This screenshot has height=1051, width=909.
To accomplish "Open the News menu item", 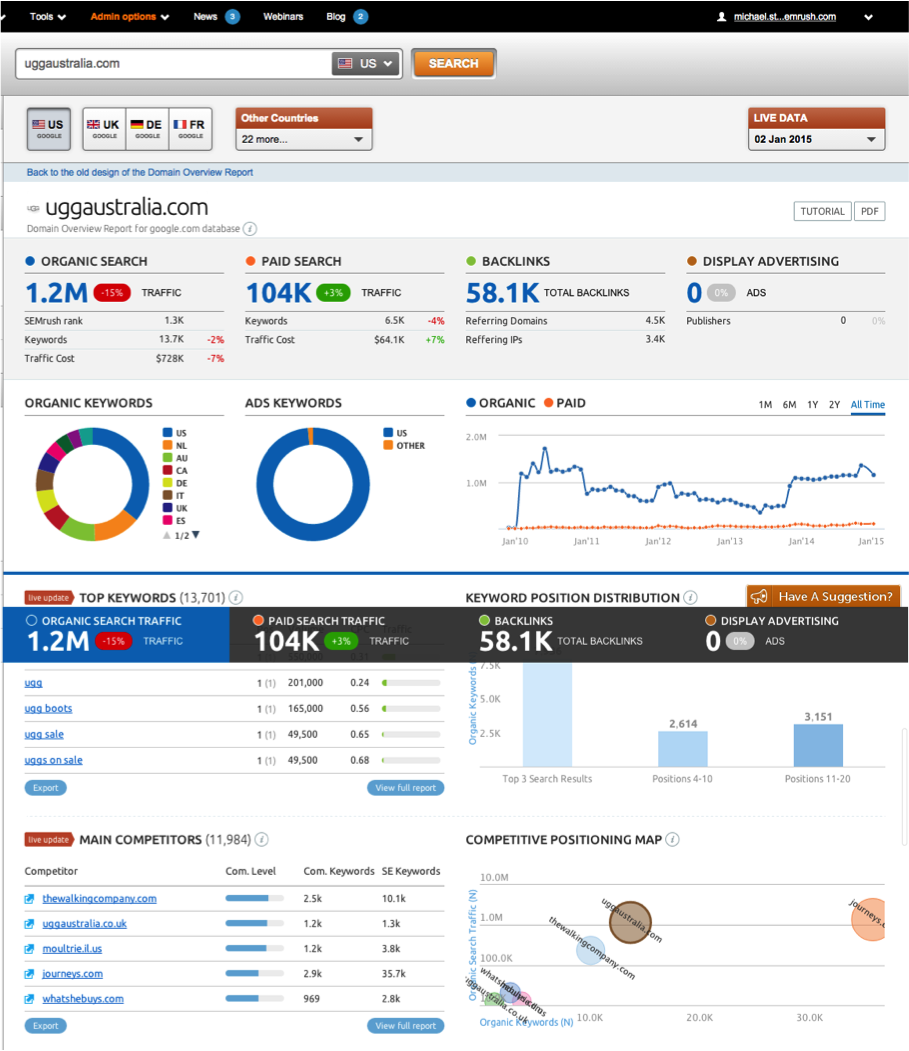I will 205,17.
